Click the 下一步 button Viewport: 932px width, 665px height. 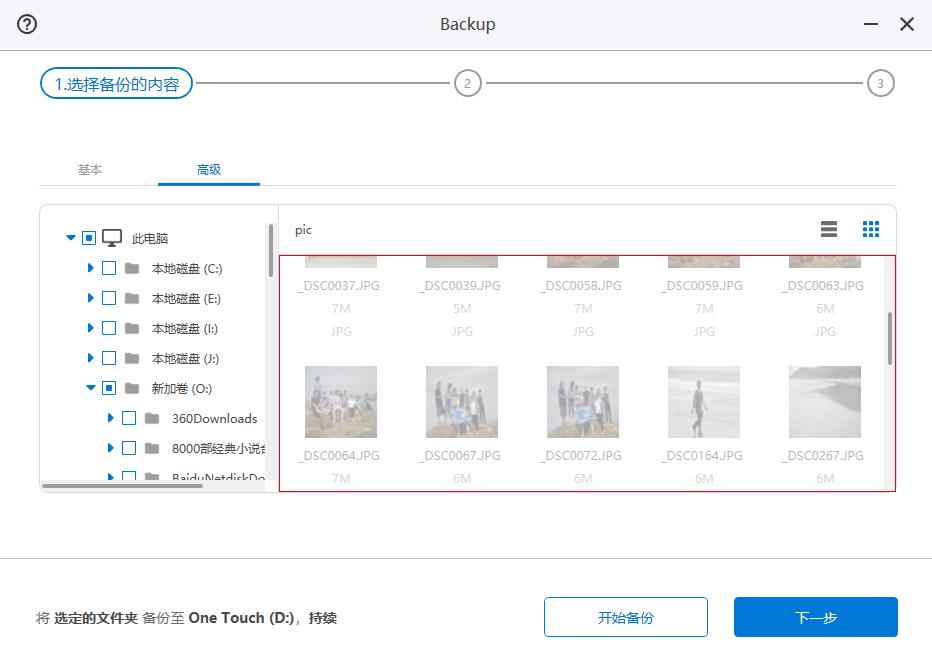point(815,617)
